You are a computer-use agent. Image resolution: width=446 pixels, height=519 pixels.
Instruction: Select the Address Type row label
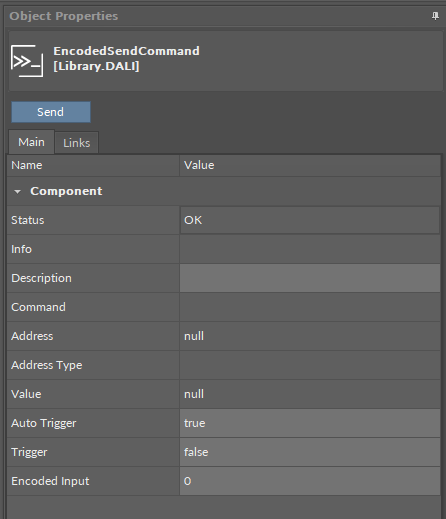click(47, 365)
